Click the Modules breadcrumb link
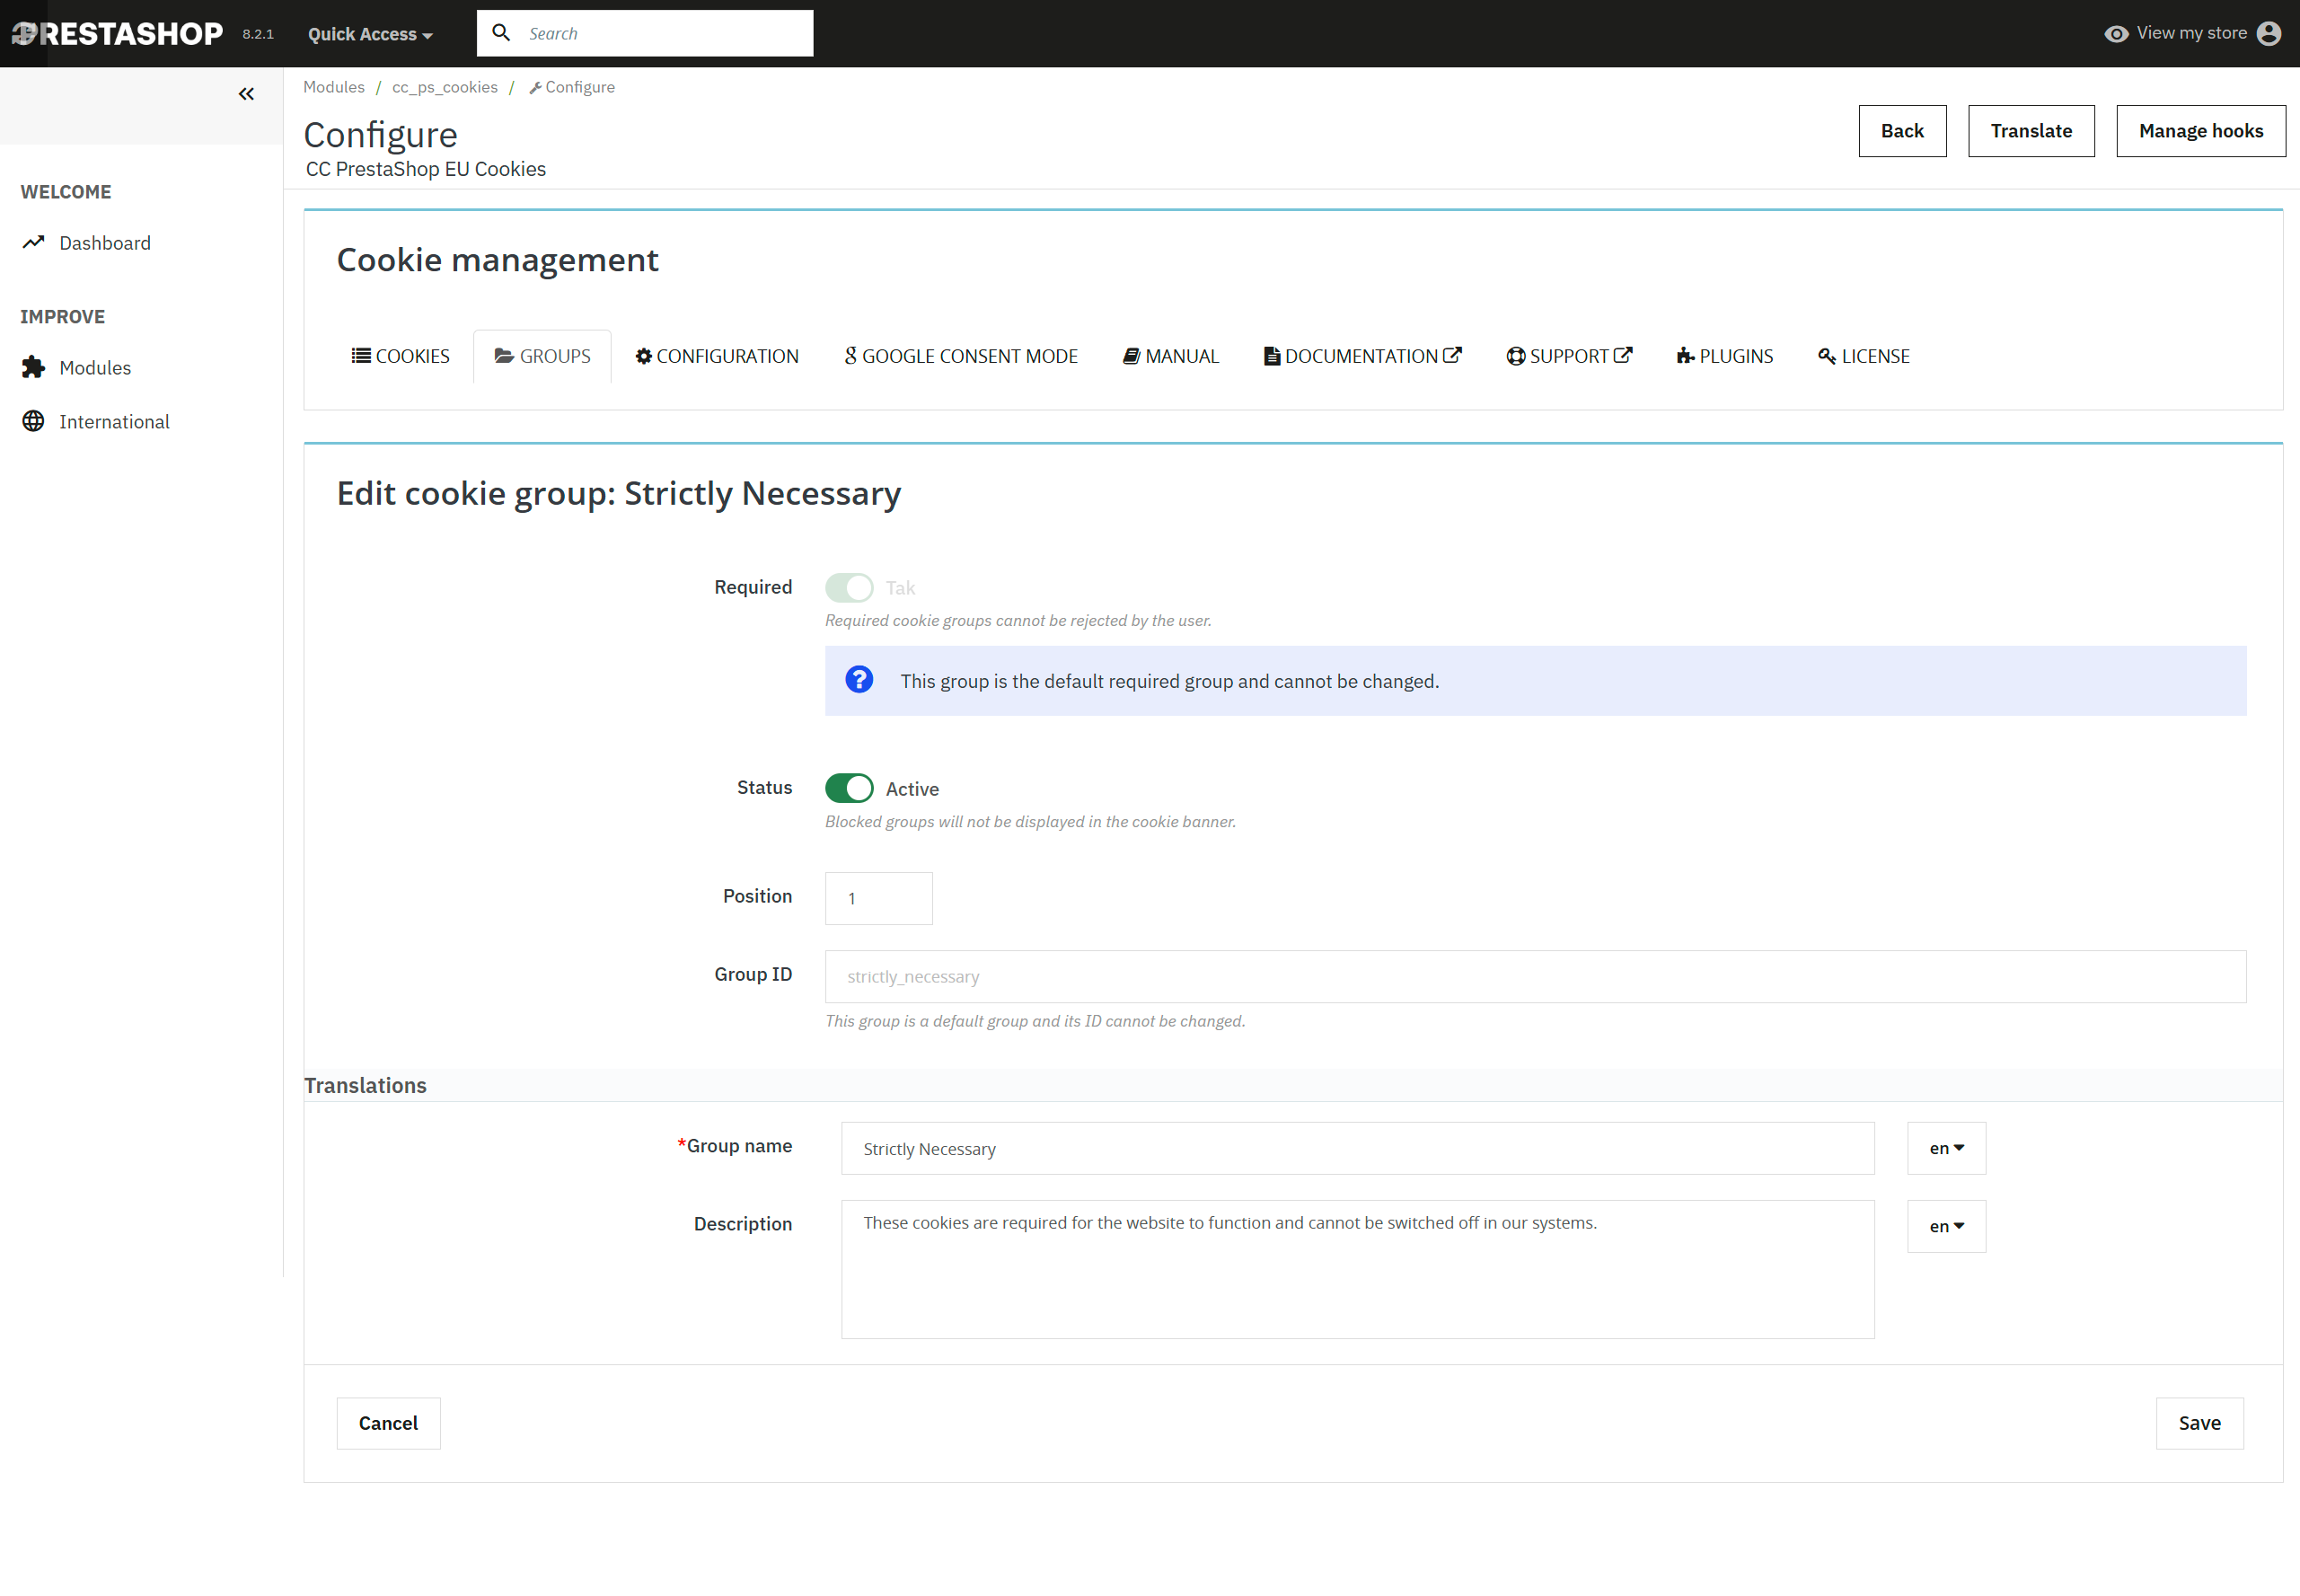2300x1596 pixels. click(334, 87)
